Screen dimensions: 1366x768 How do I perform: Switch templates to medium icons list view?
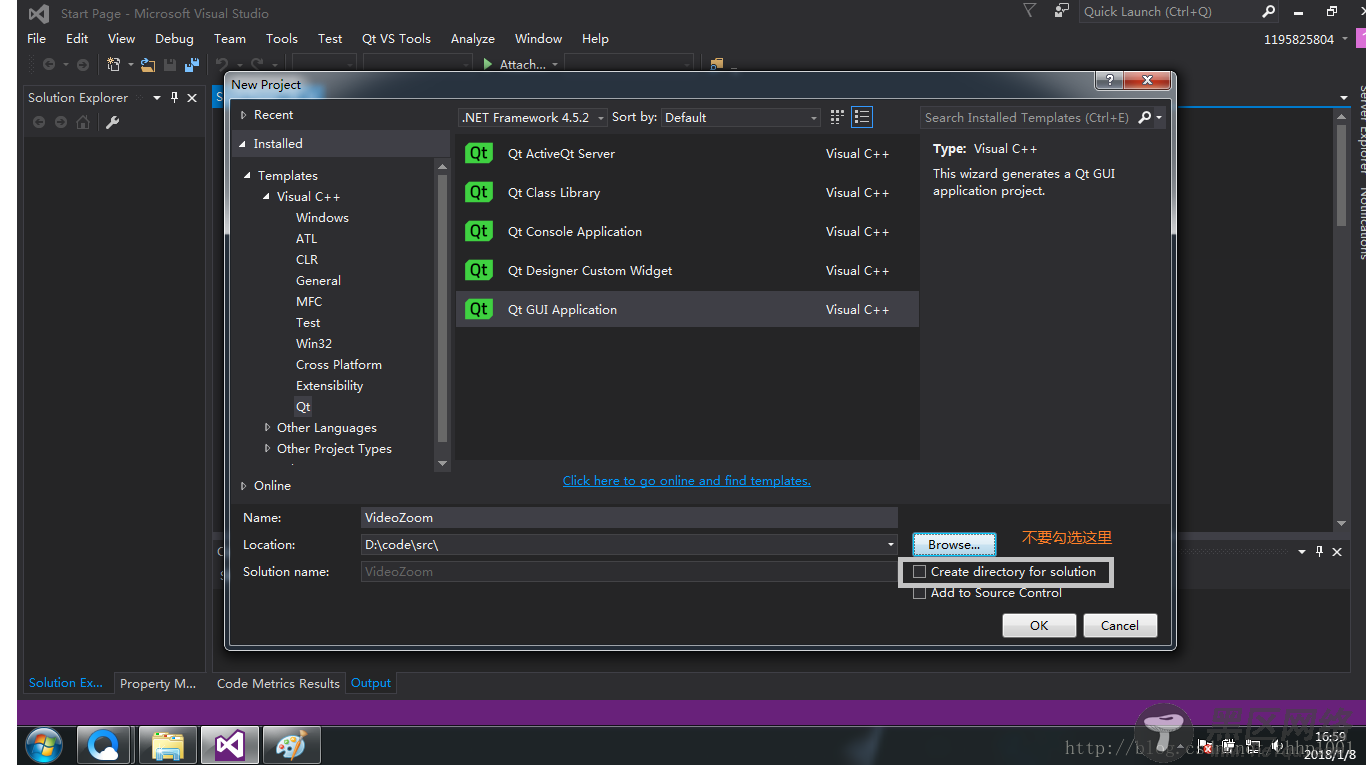[x=862, y=117]
